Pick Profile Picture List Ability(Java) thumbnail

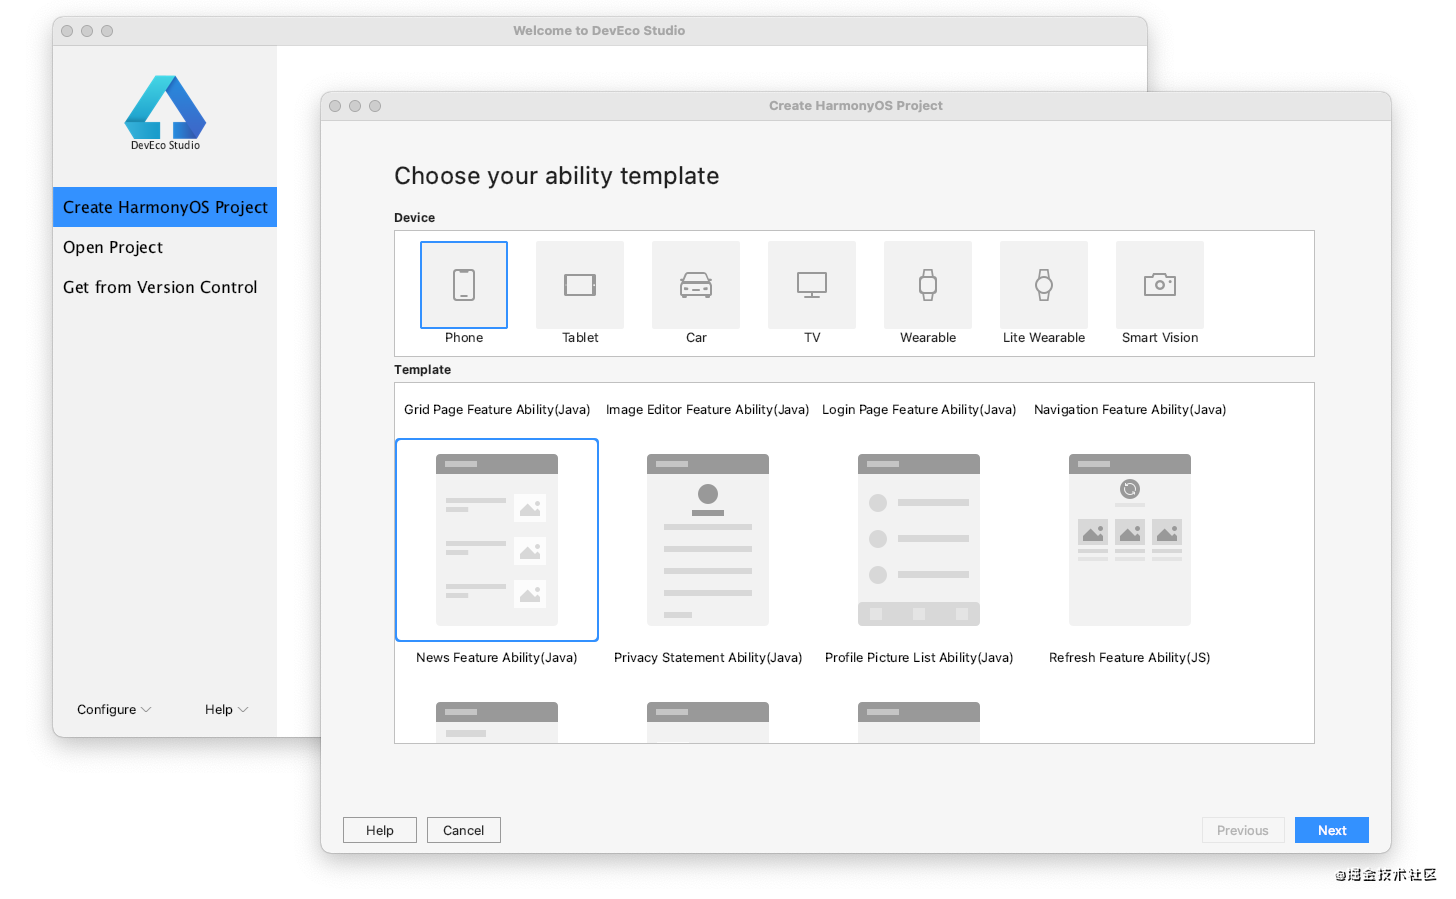(919, 540)
